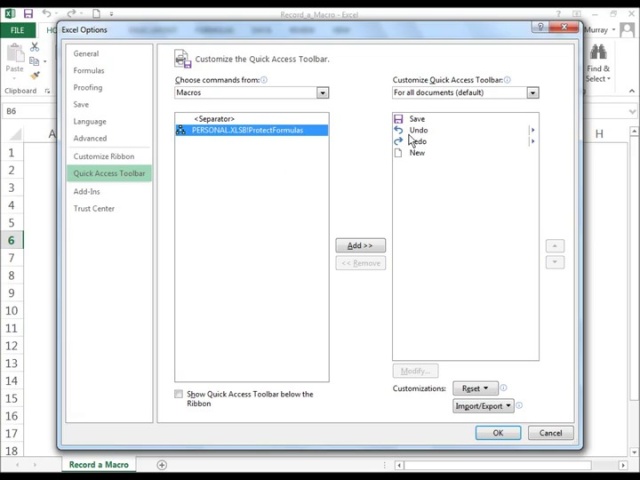The width and height of the screenshot is (640, 480).
Task: Expand the Undo submenu arrow in list
Action: [x=533, y=130]
